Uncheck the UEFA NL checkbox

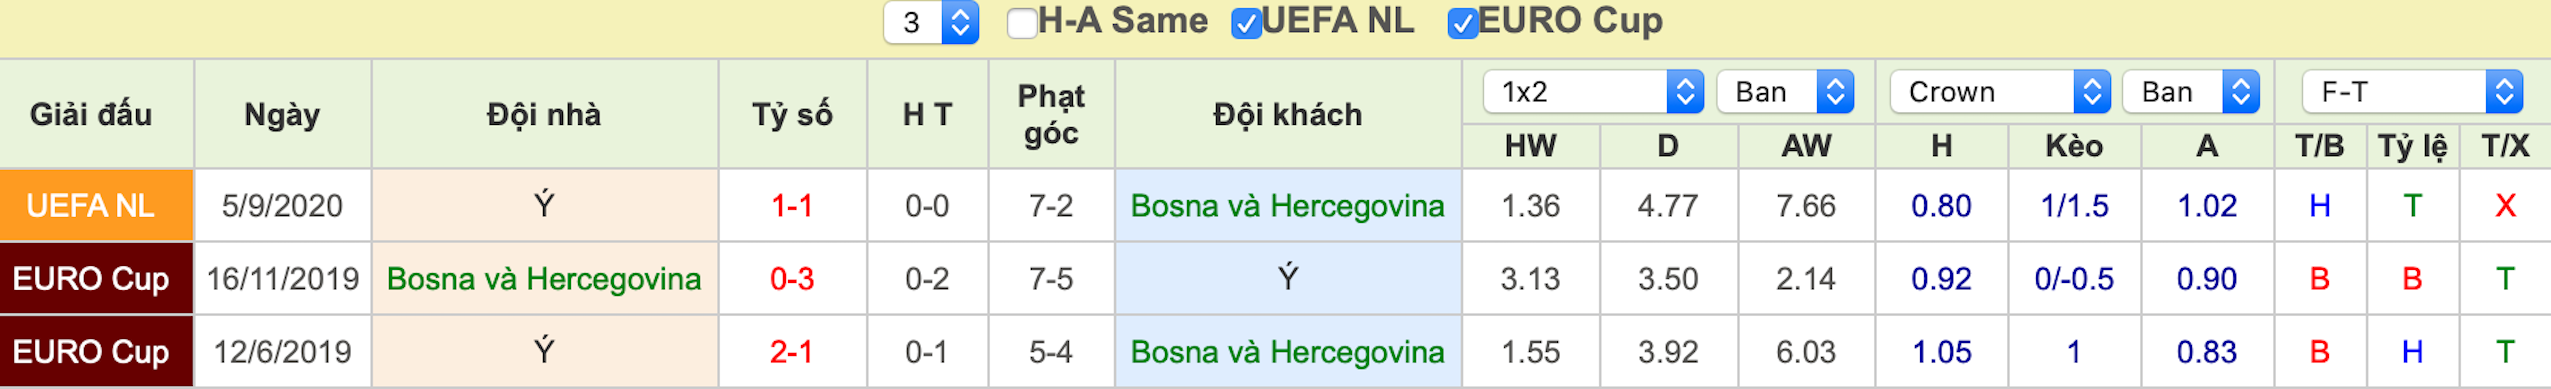[x=1246, y=23]
